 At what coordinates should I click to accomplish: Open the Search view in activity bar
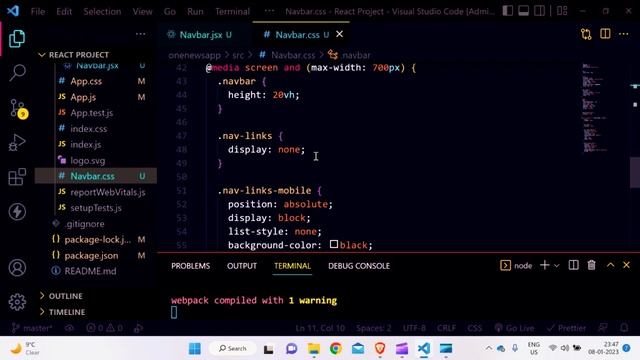17,73
